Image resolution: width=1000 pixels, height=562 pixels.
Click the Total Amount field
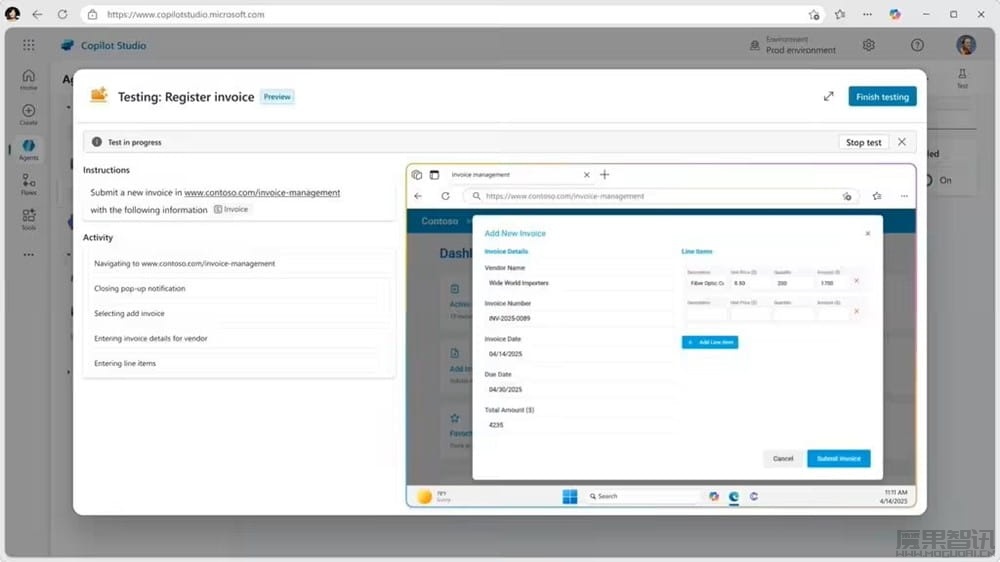coord(578,425)
